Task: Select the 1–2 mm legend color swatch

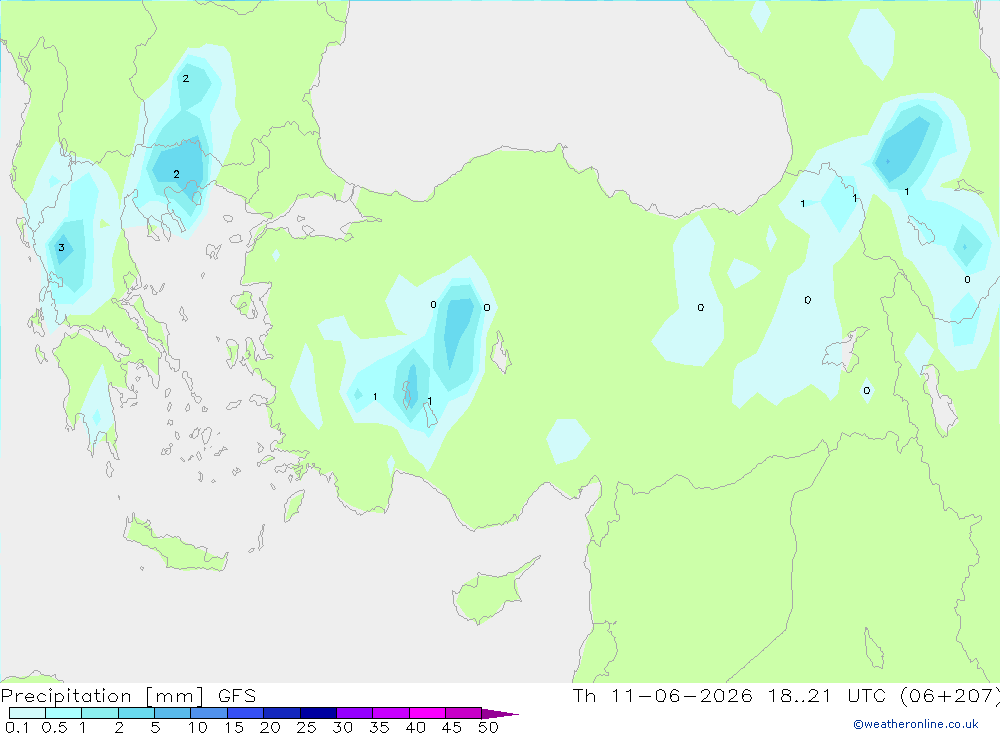Action: (x=100, y=713)
